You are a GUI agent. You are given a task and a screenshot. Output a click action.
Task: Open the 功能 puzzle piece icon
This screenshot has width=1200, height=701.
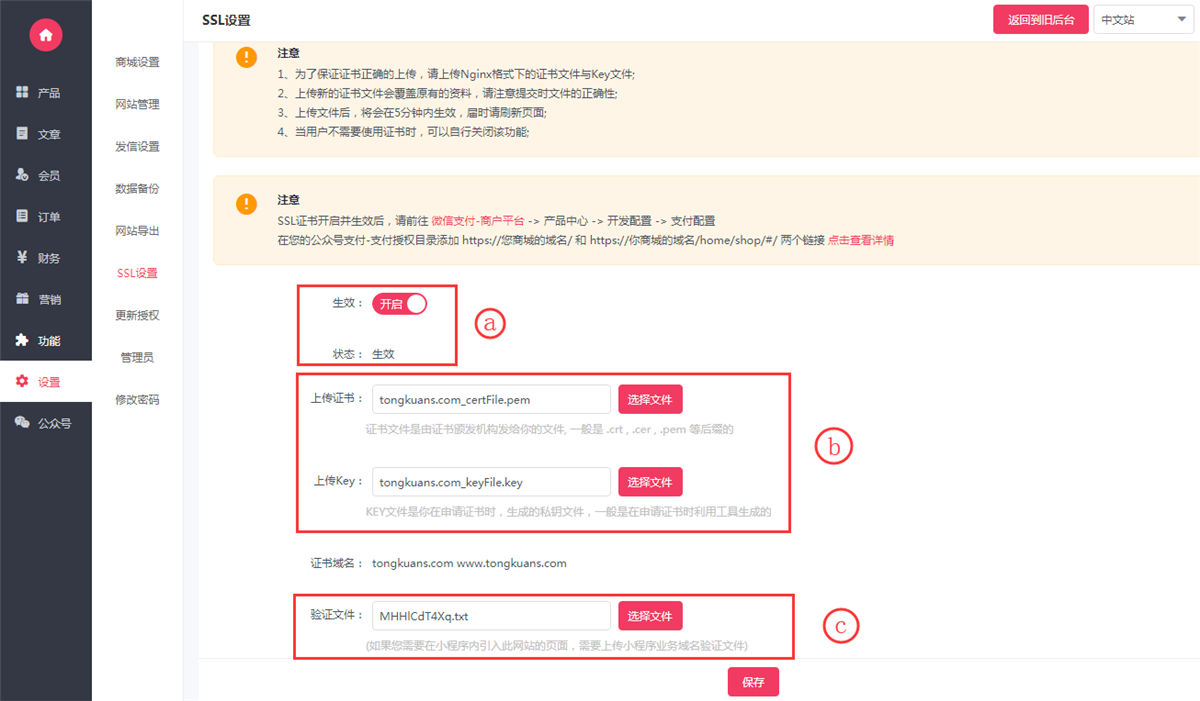22,340
